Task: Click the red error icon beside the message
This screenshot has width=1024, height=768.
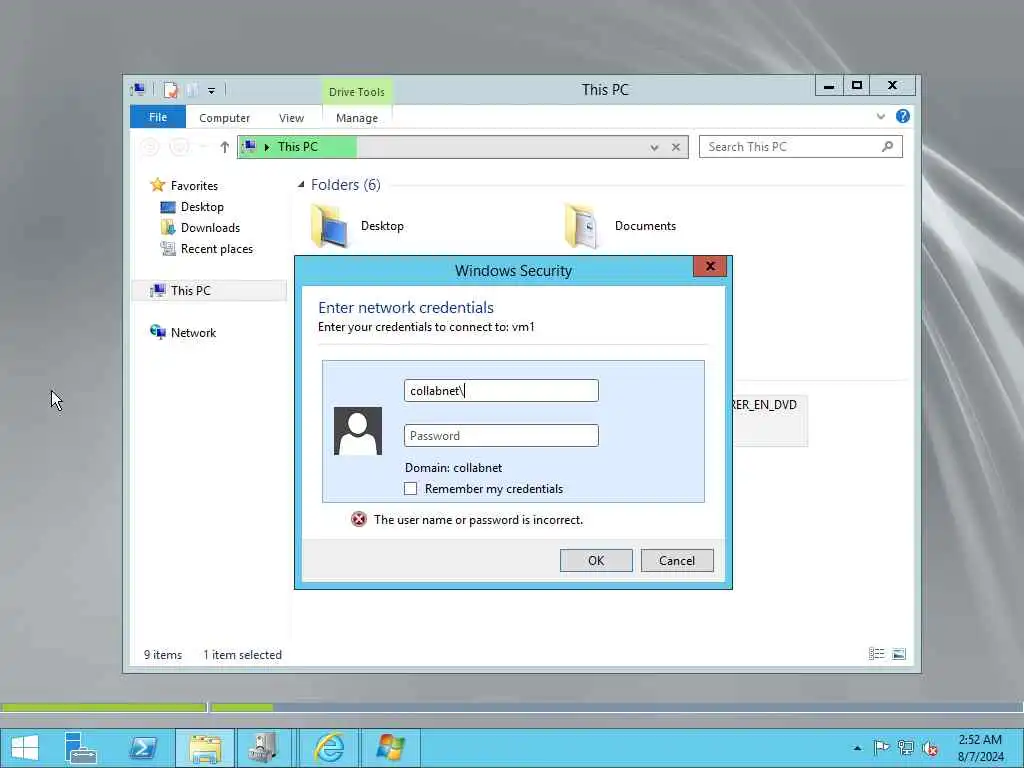Action: 359,519
